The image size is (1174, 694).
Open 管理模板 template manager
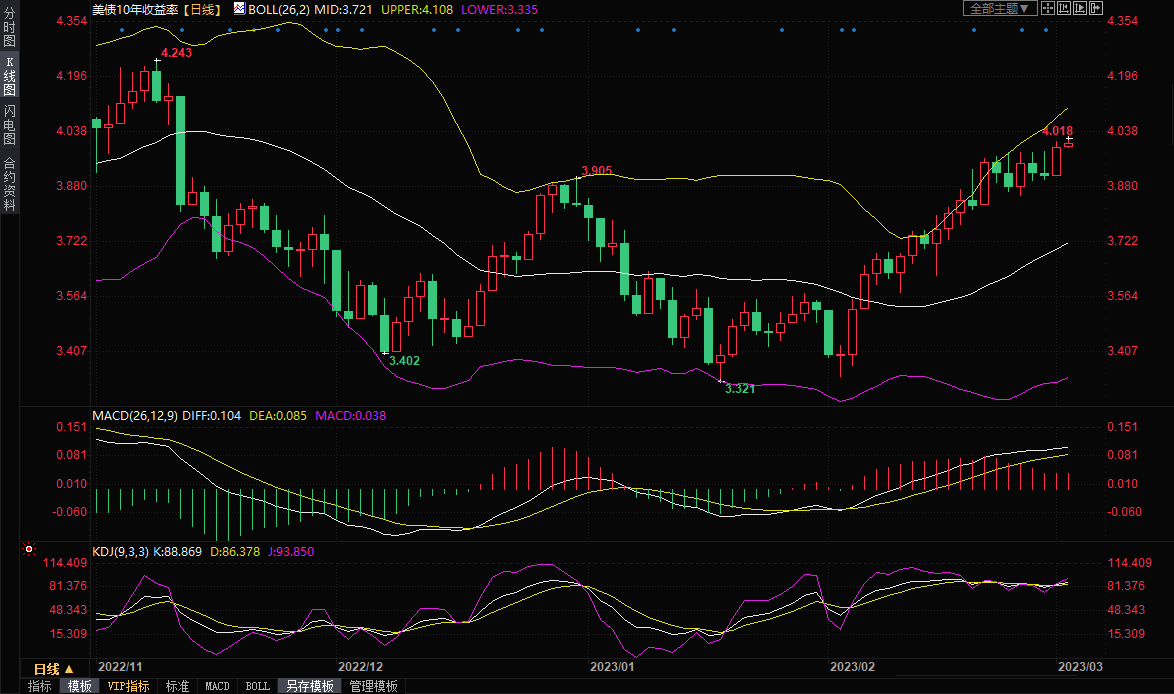(373, 686)
